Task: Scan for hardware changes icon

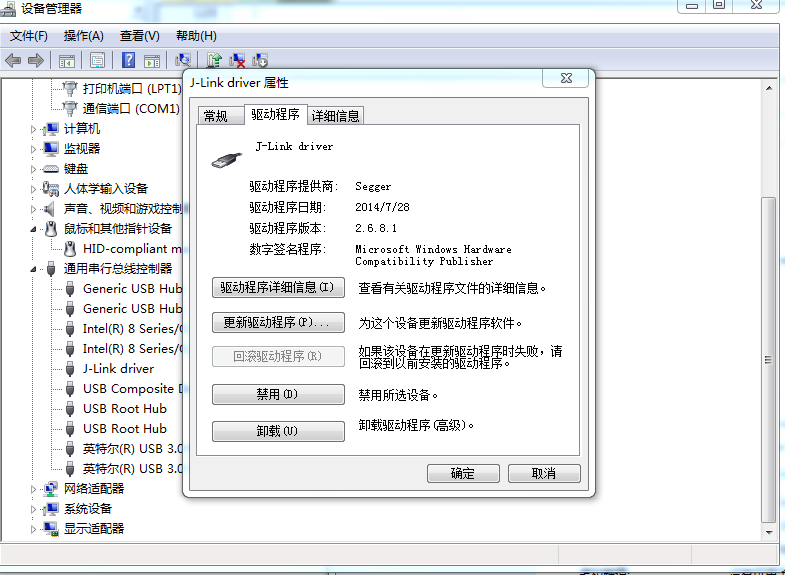Action: click(x=183, y=61)
